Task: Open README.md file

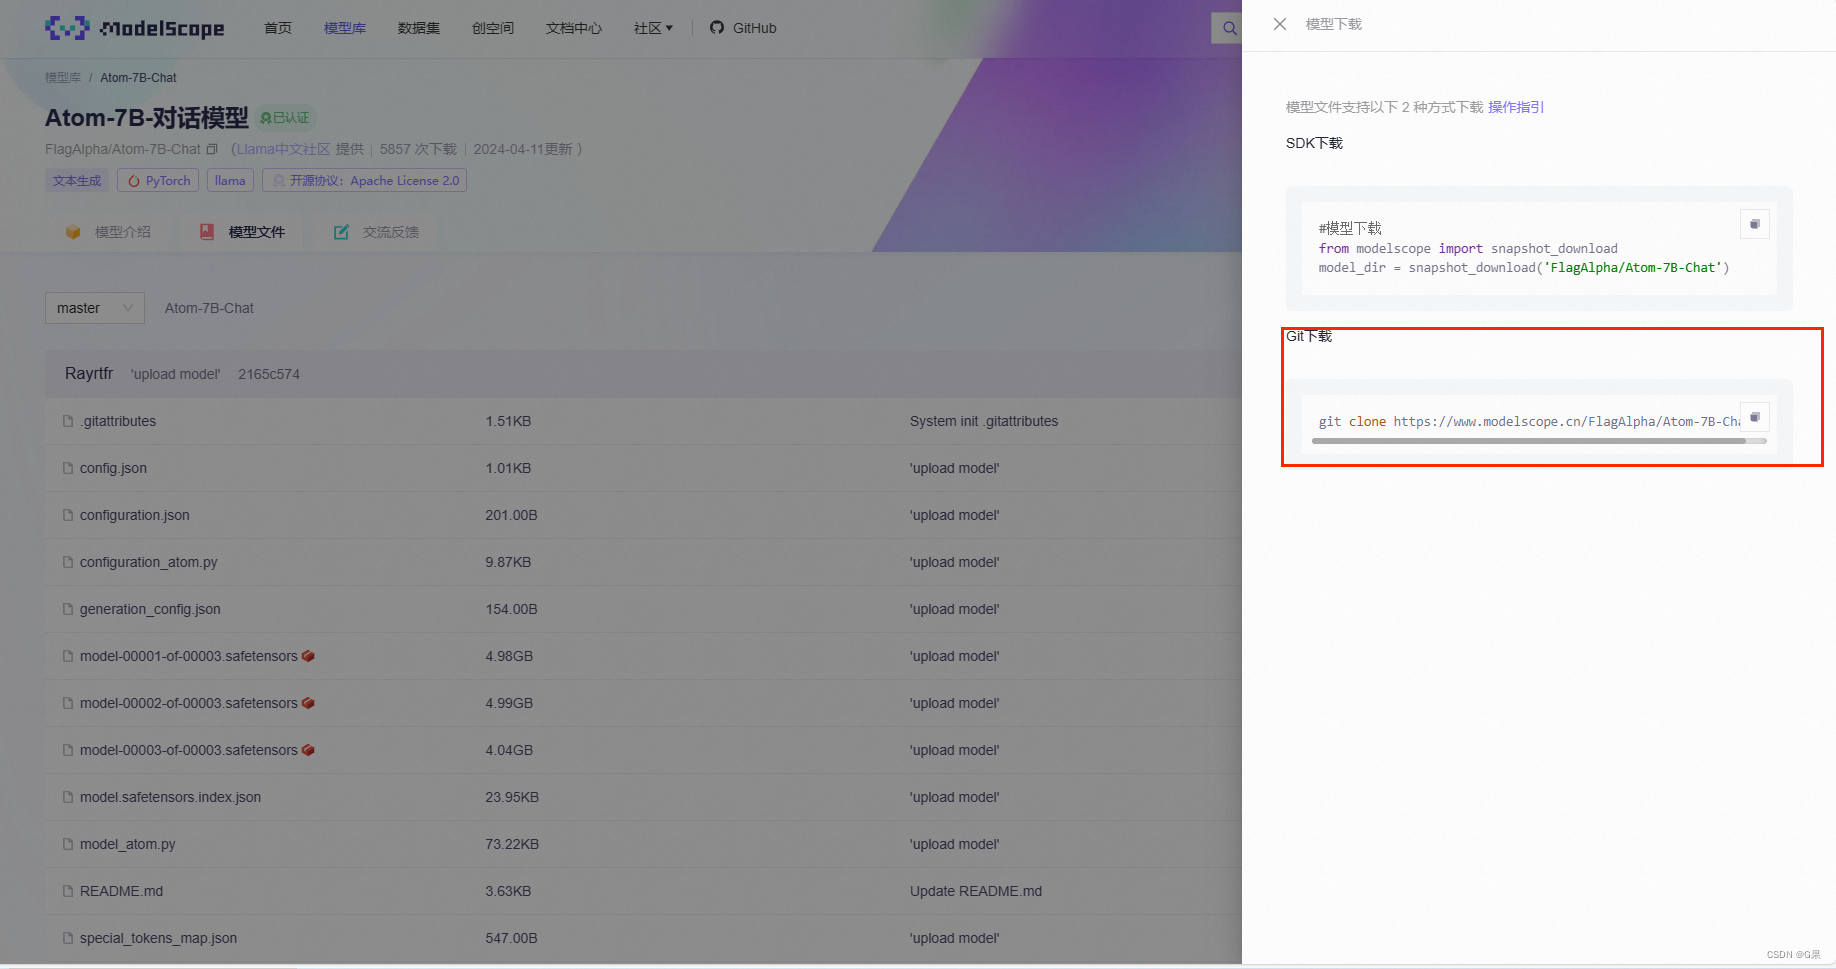Action: coord(121,891)
